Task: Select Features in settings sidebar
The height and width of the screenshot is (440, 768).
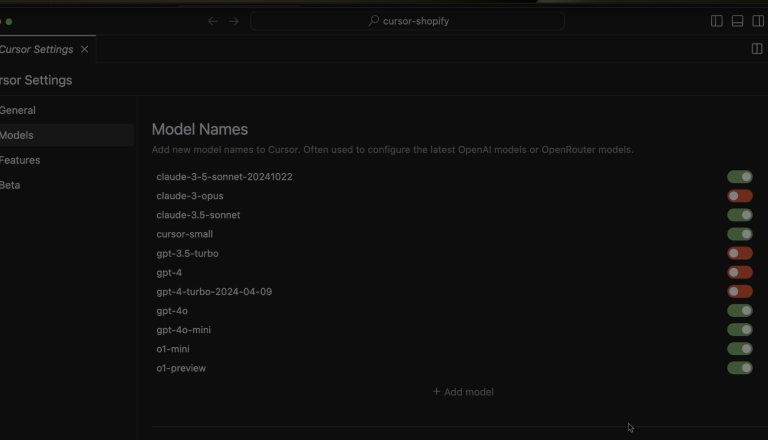Action: 20,160
